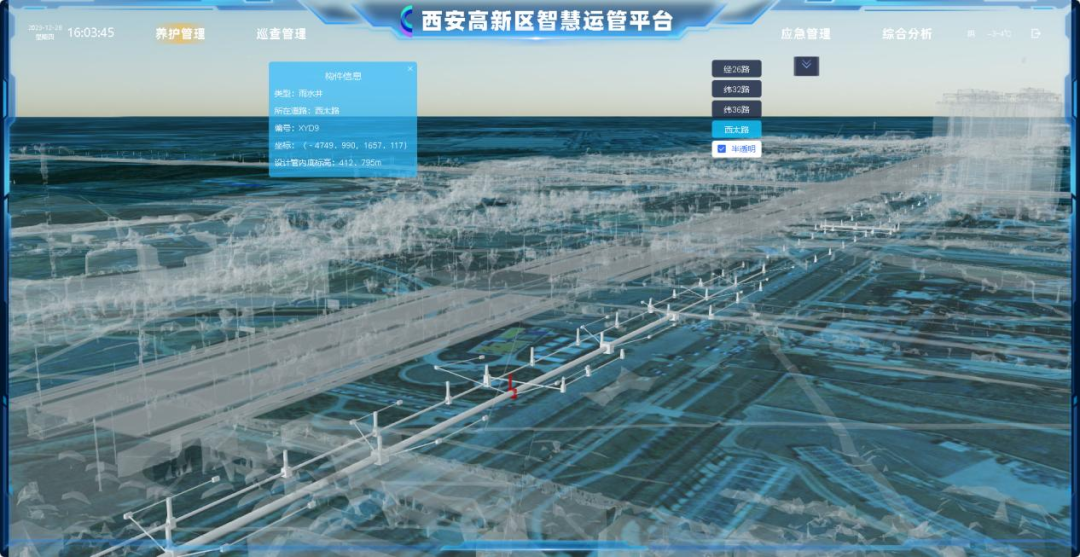Screen dimensions: 1080x557
Task: Click the 16:03:45 clock display
Action: click(x=90, y=33)
